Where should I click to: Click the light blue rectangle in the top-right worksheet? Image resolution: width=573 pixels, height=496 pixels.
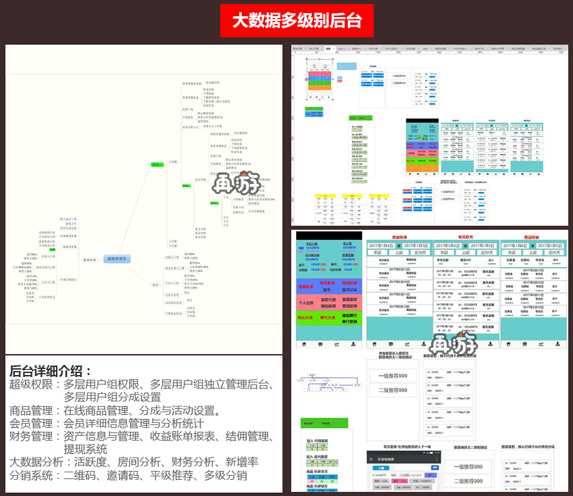(x=346, y=66)
